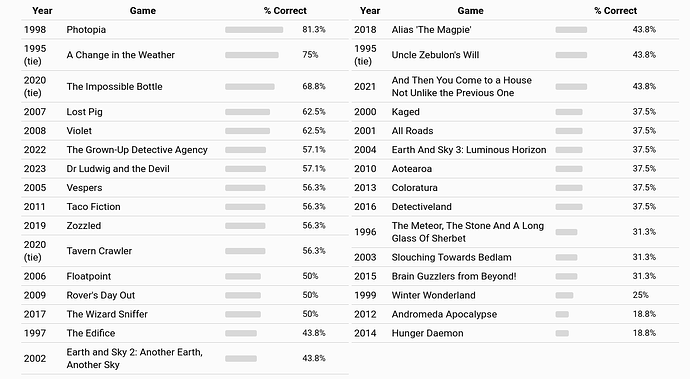Viewport: 690px width, 379px height.
Task: Click Earth and Sky 2 game title
Action: (x=135, y=358)
